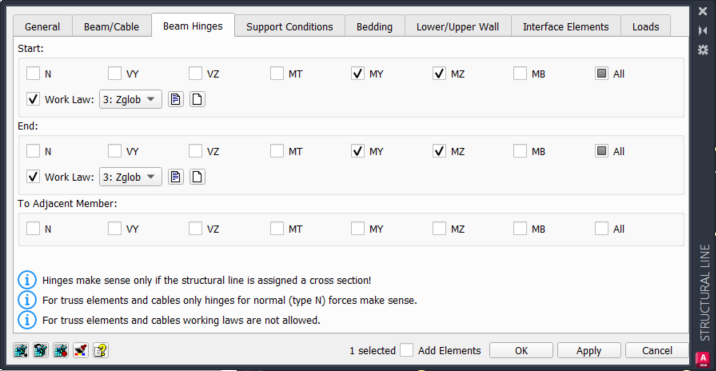Screen dimensions: 716x371
Task: Click the paintbrush match-properties icon
Action: pyautogui.click(x=81, y=350)
